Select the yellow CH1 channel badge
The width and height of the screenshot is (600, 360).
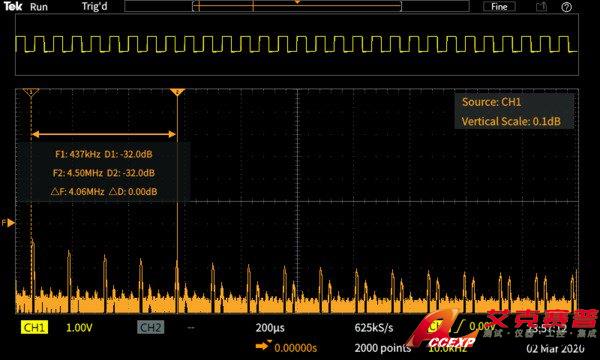[34, 327]
